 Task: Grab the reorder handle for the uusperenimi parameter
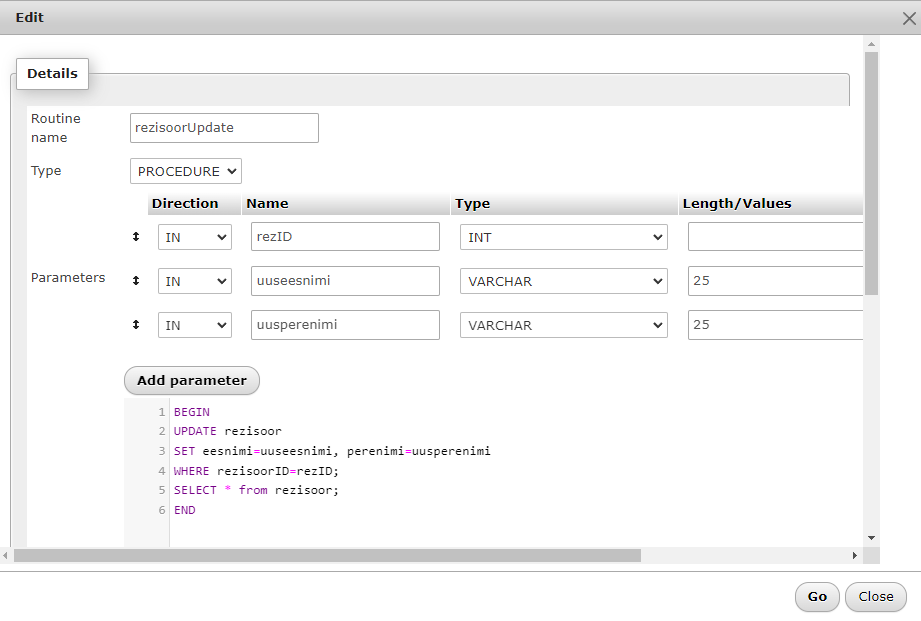136,325
